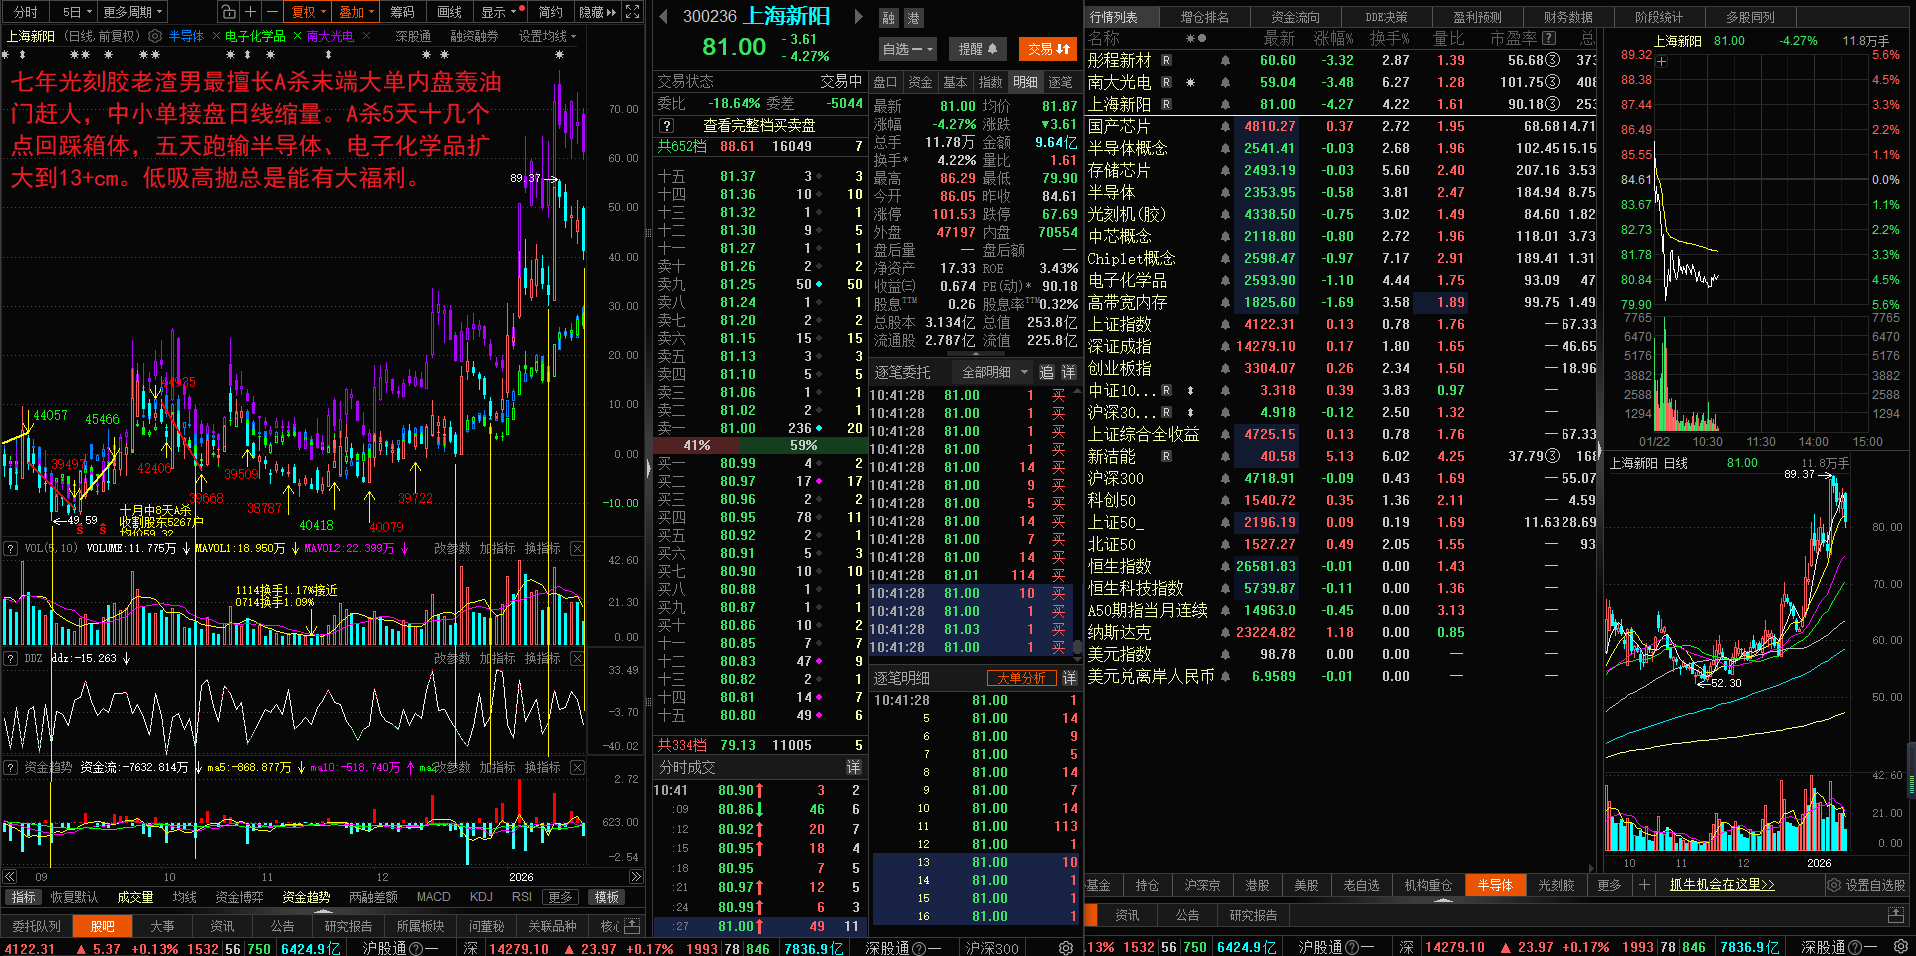Zoom out the K-line chart with the minus icon

272,12
